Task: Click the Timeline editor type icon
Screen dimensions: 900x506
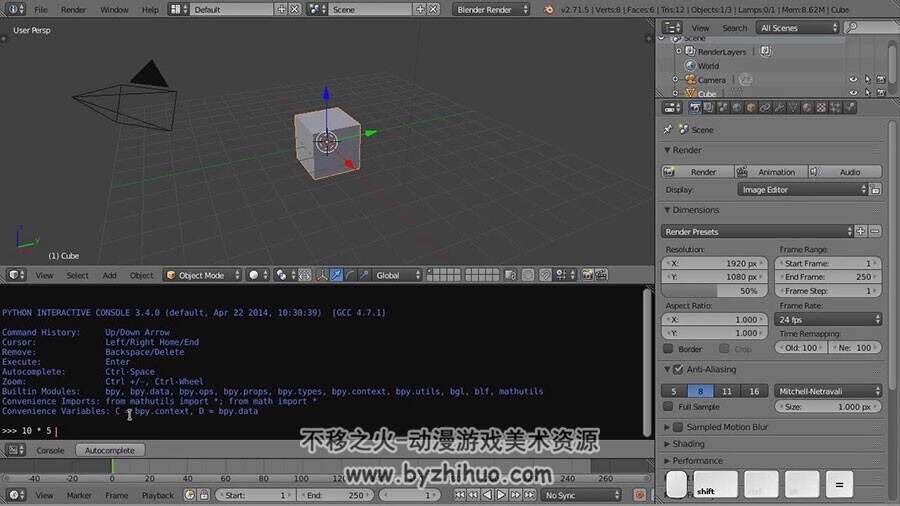Action: tap(15, 495)
